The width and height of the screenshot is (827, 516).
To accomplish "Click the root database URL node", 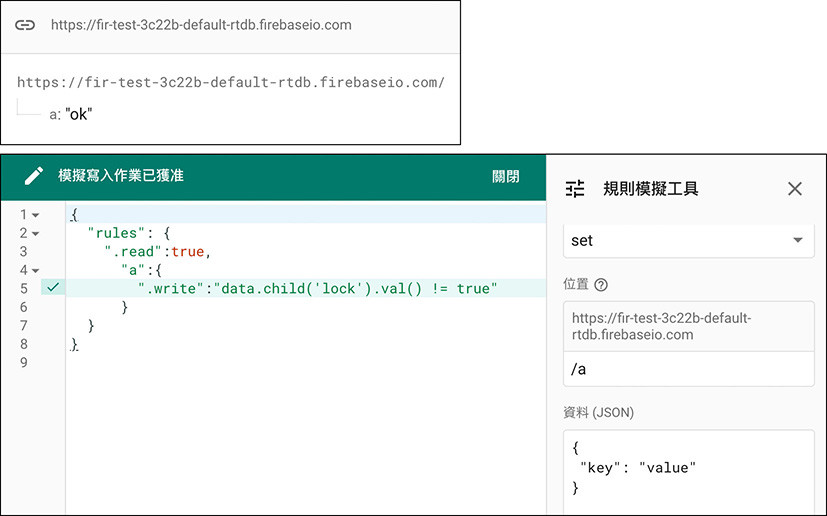I will pyautogui.click(x=231, y=82).
